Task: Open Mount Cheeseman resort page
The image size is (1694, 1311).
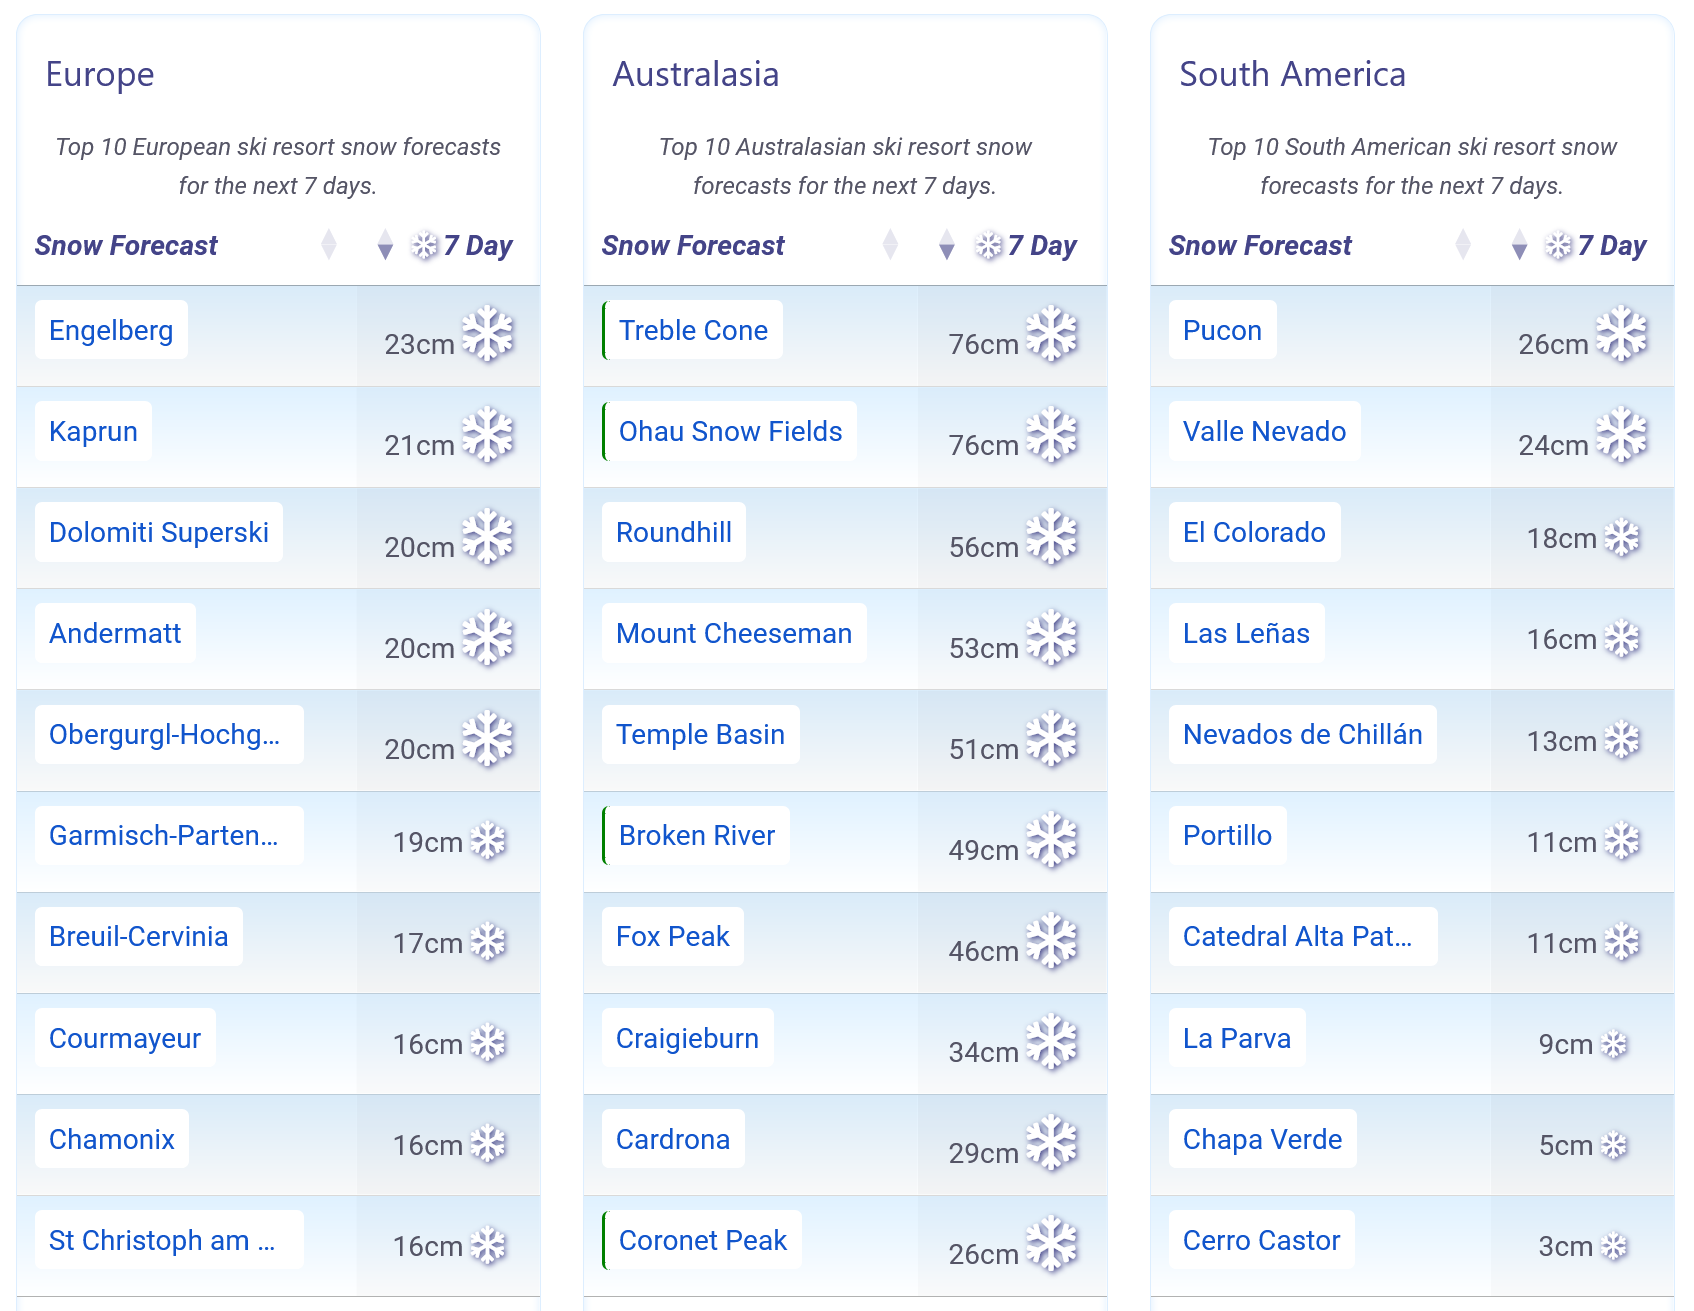Action: 734,633
